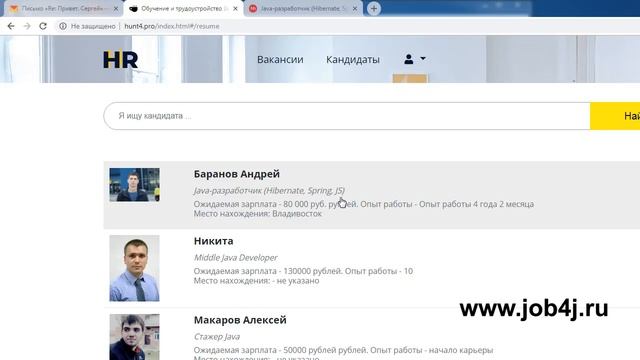Click Никита's photo thumbnail
The height and width of the screenshot is (360, 640).
pyautogui.click(x=134, y=268)
